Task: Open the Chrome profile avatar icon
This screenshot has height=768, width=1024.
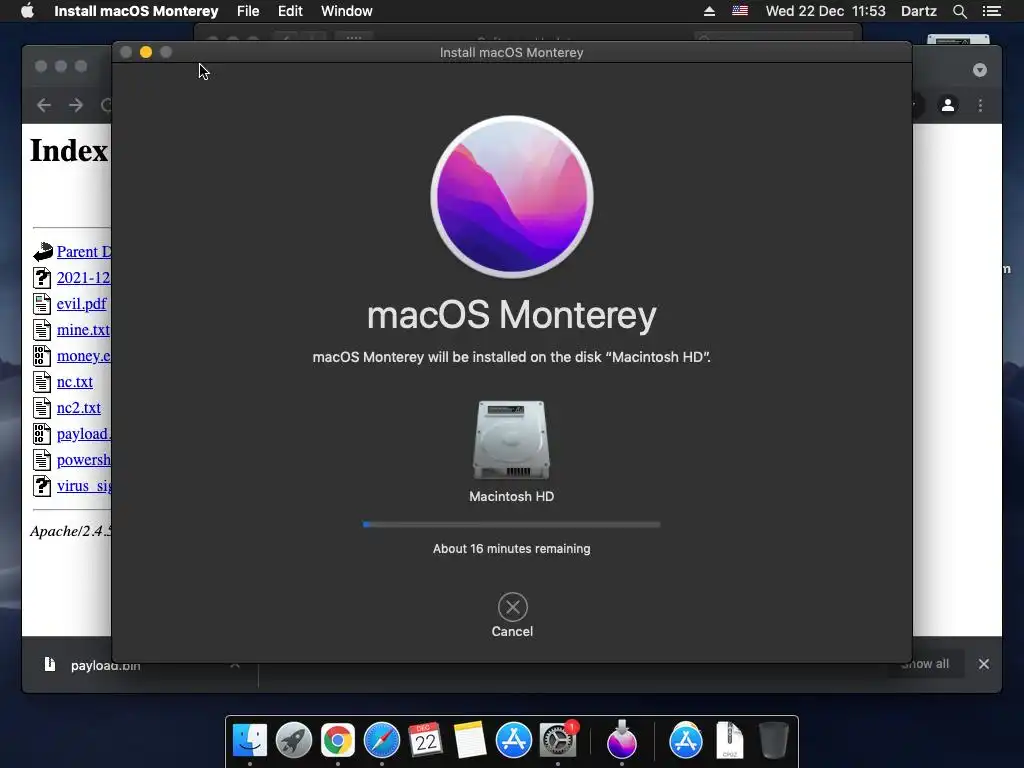Action: pos(948,105)
